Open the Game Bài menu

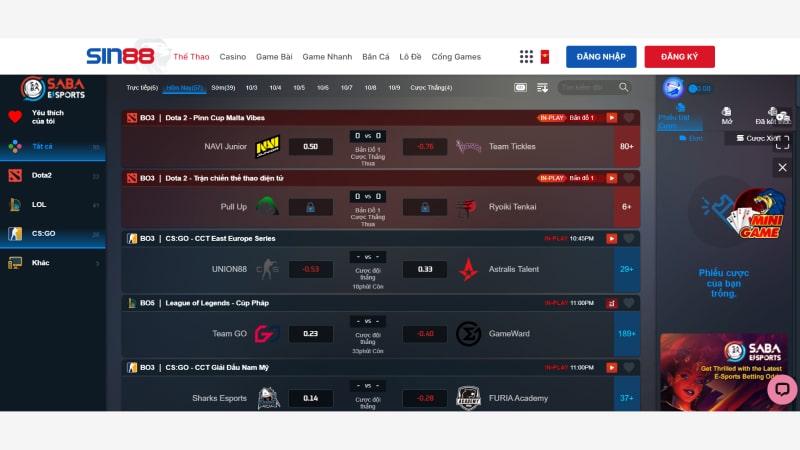[x=274, y=57]
